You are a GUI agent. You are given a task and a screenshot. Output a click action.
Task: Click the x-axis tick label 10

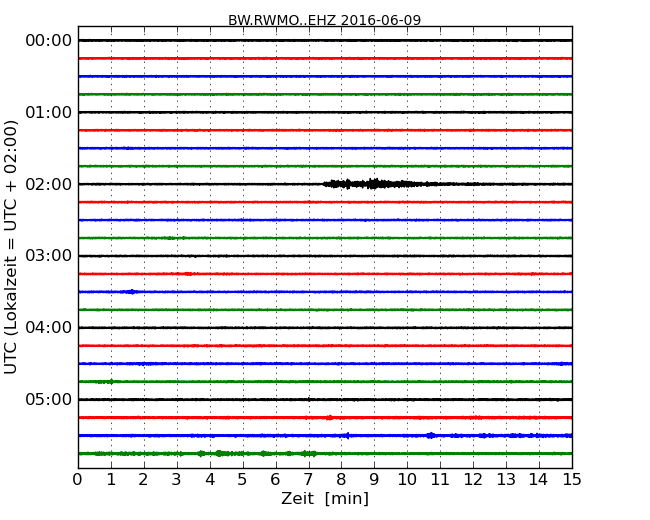tap(407, 480)
